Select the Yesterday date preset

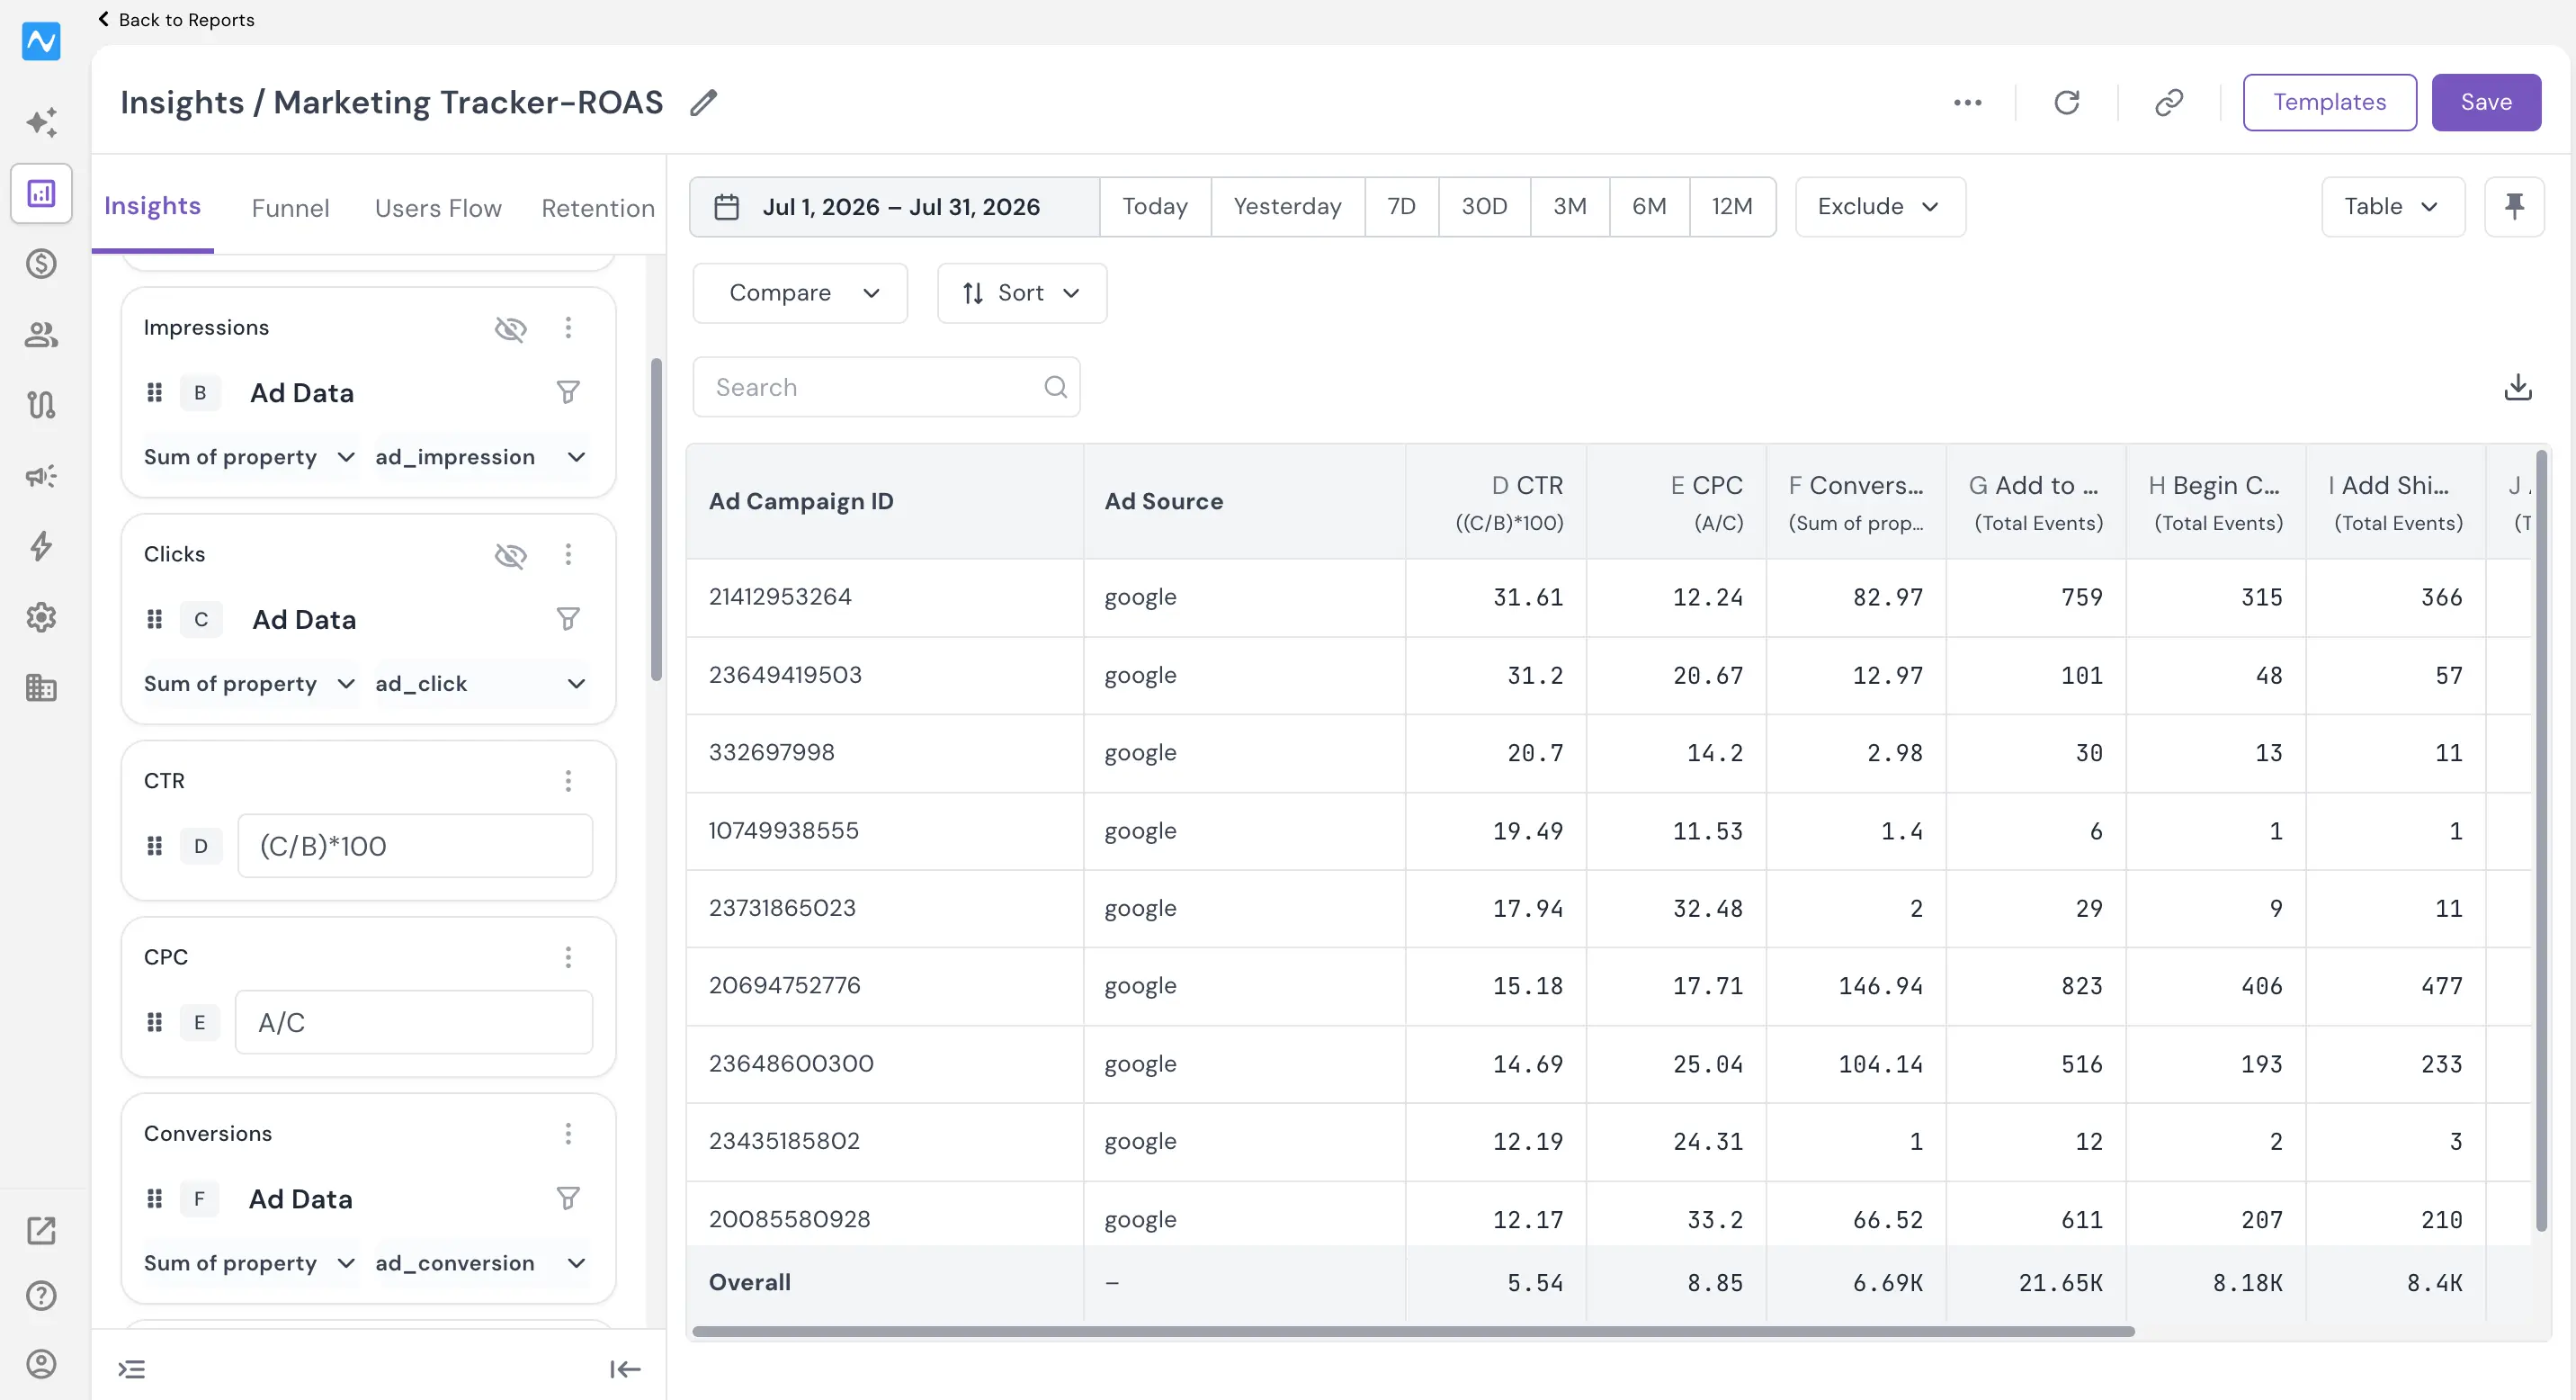pos(1287,207)
